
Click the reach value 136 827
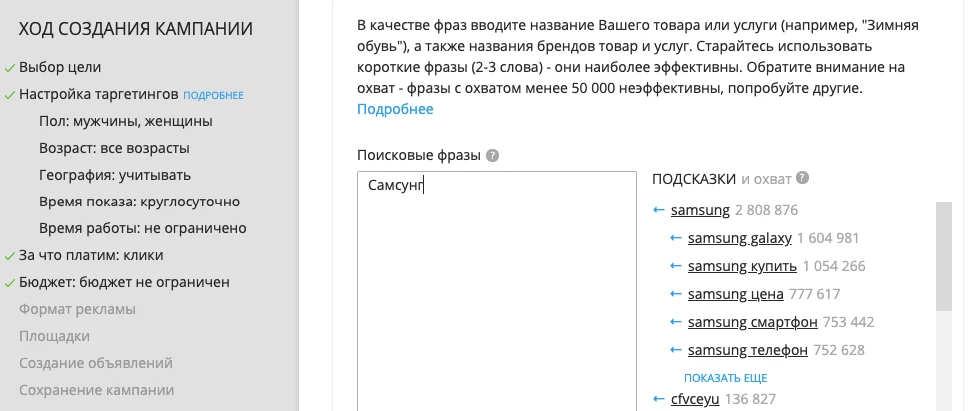750,399
